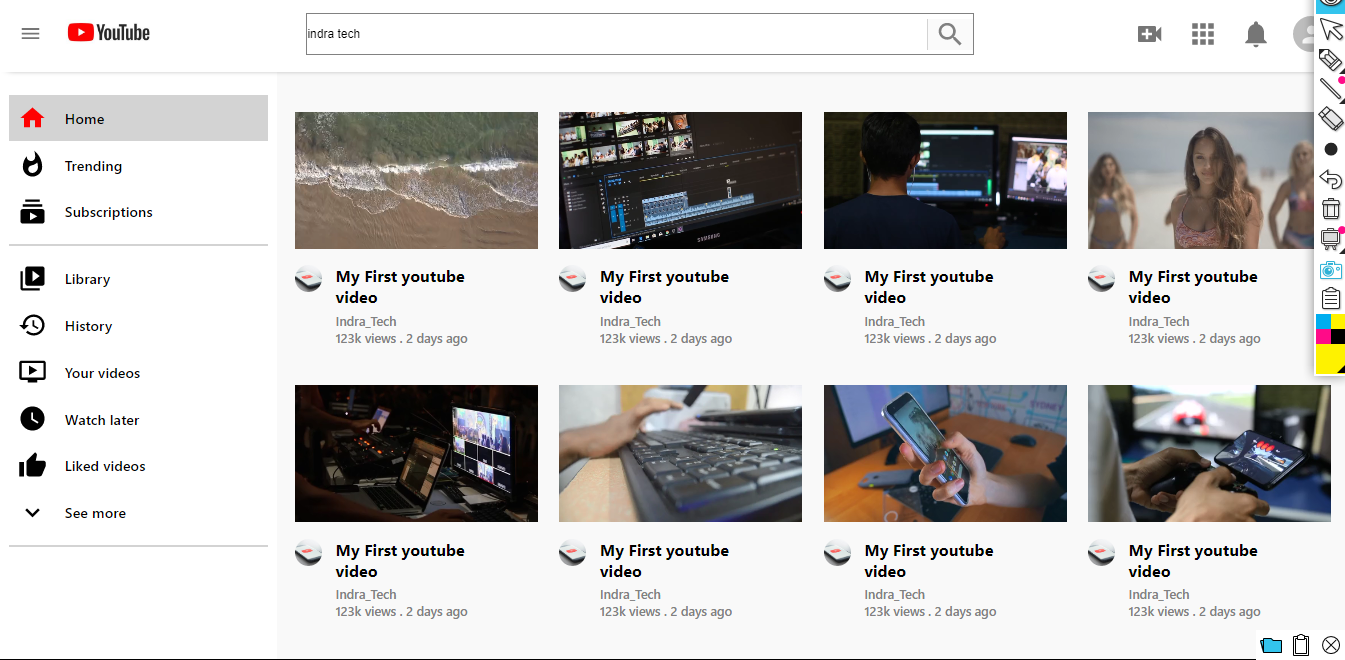The image size is (1345, 660).
Task: Open the blue folder icon at bottom
Action: [1271, 645]
